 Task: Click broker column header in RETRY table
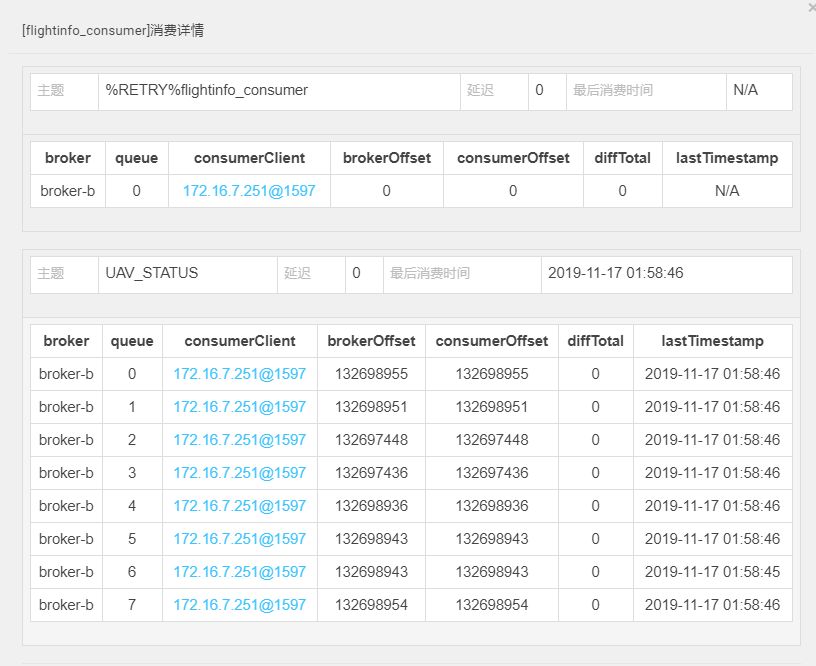coord(68,158)
